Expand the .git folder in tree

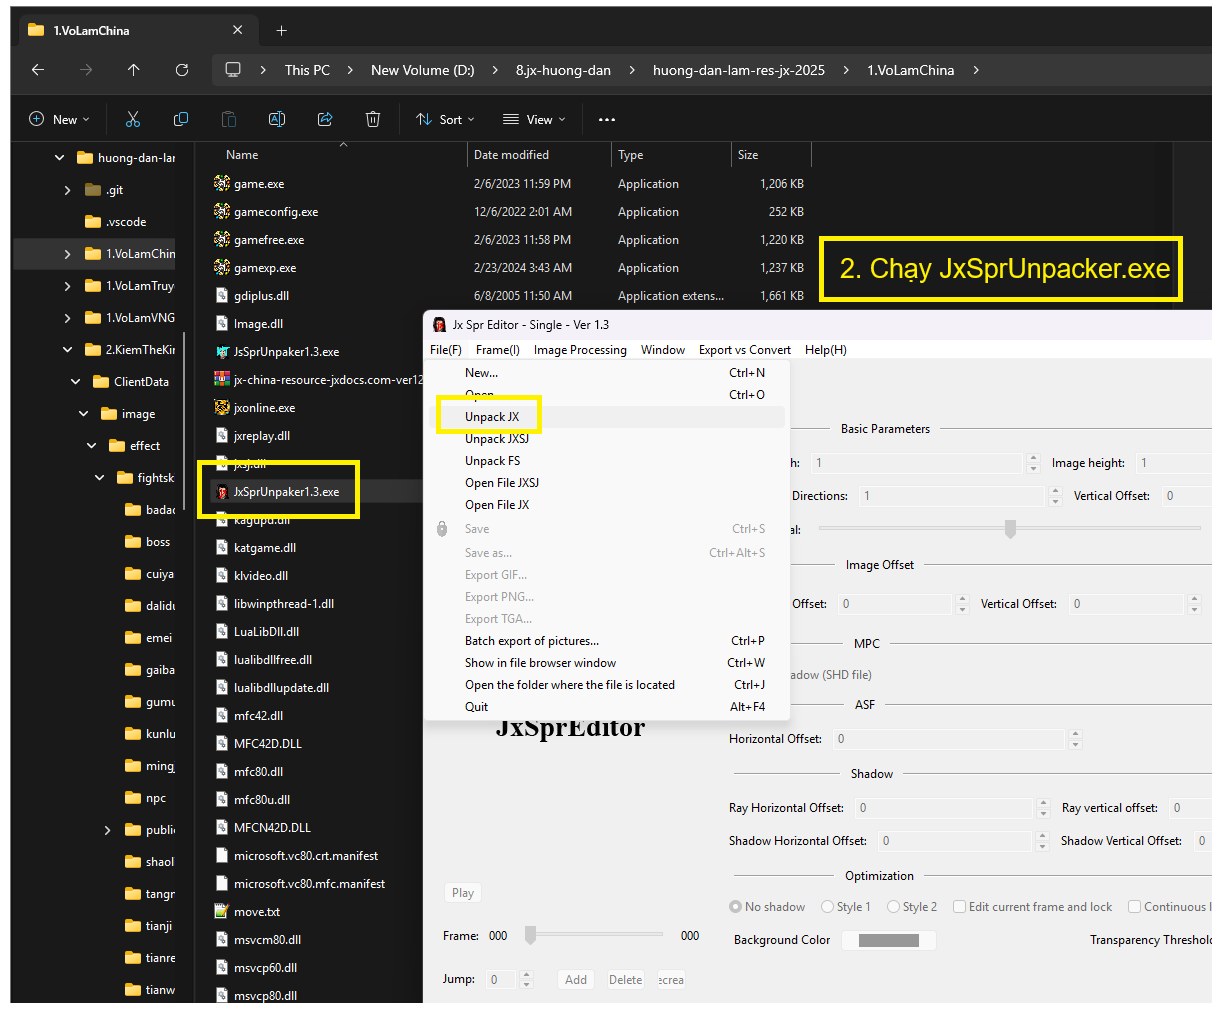(x=67, y=190)
